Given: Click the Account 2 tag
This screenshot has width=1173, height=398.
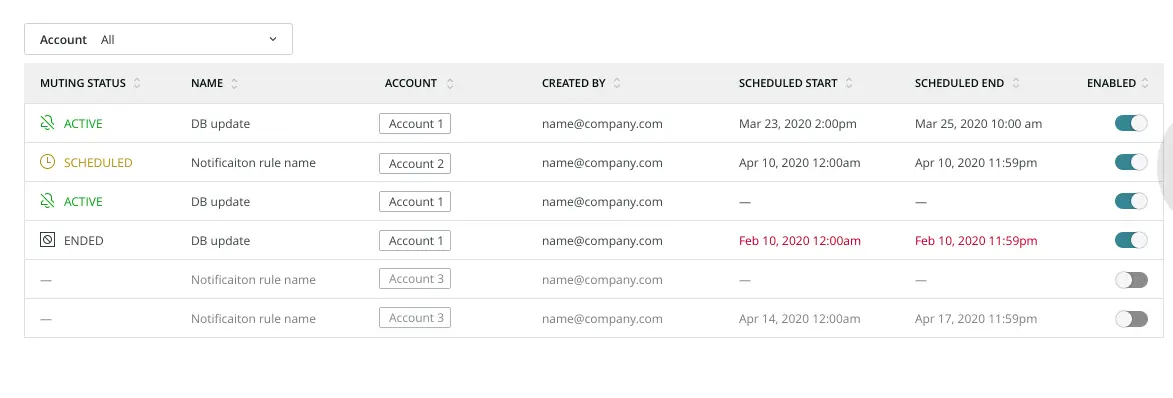Looking at the screenshot, I should pyautogui.click(x=415, y=163).
